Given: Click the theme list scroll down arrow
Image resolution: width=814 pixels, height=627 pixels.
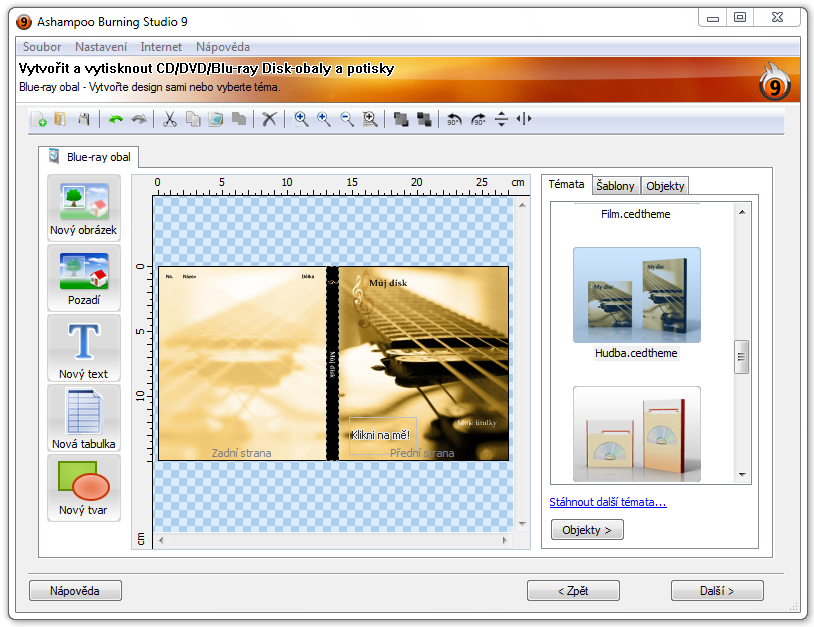Looking at the screenshot, I should click(742, 475).
